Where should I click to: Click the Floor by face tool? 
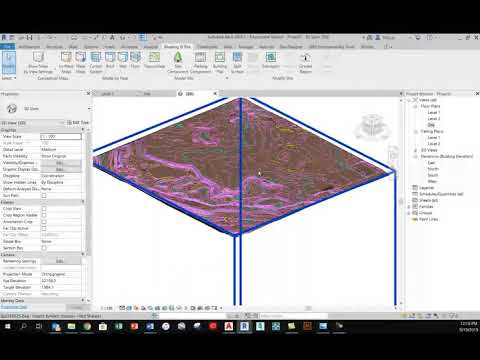135,60
